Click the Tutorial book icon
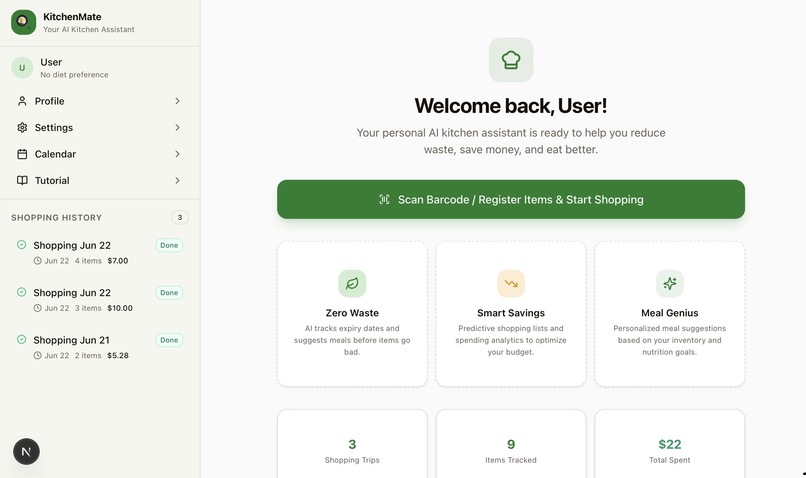Viewport: 806px width, 478px height. tap(22, 180)
